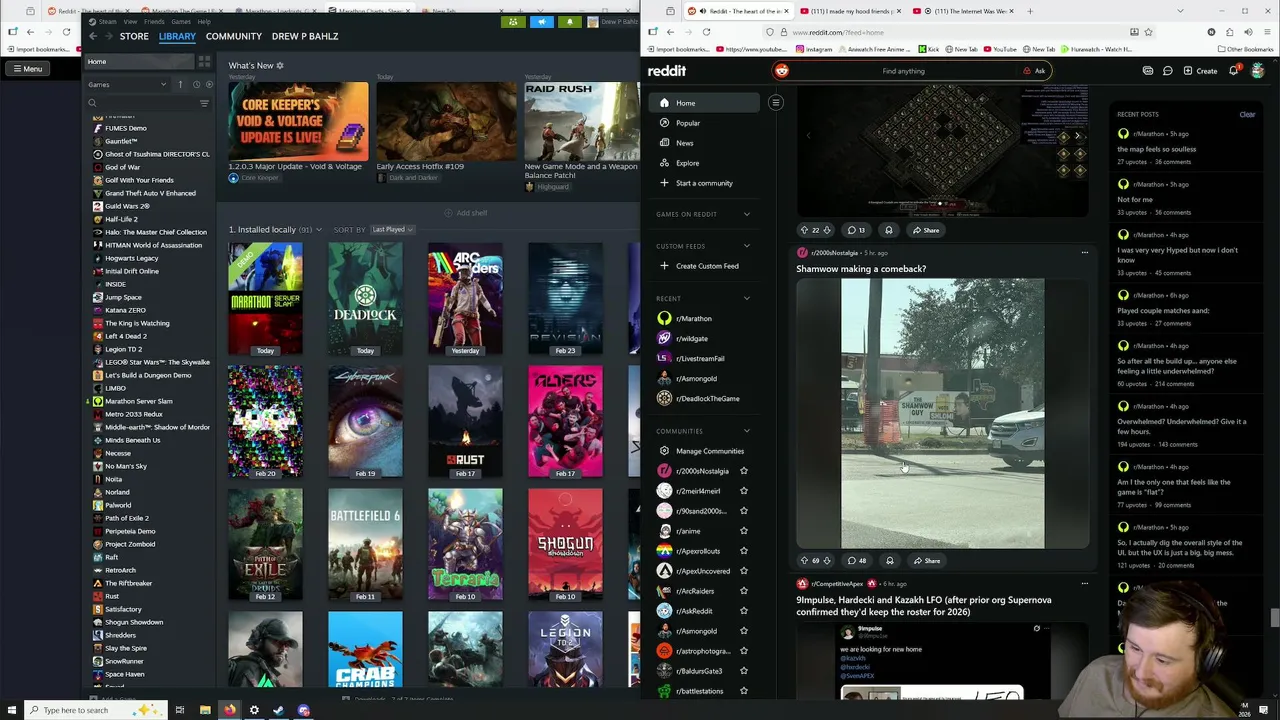Open Reddit Popular feed link
The height and width of the screenshot is (720, 1280).
pyautogui.click(x=688, y=123)
